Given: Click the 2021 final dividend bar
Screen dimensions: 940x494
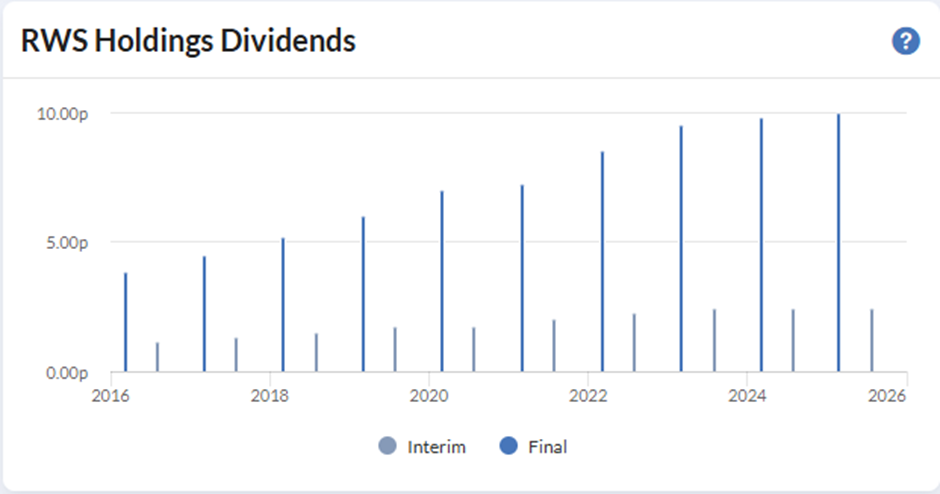Looking at the screenshot, I should click(522, 278).
